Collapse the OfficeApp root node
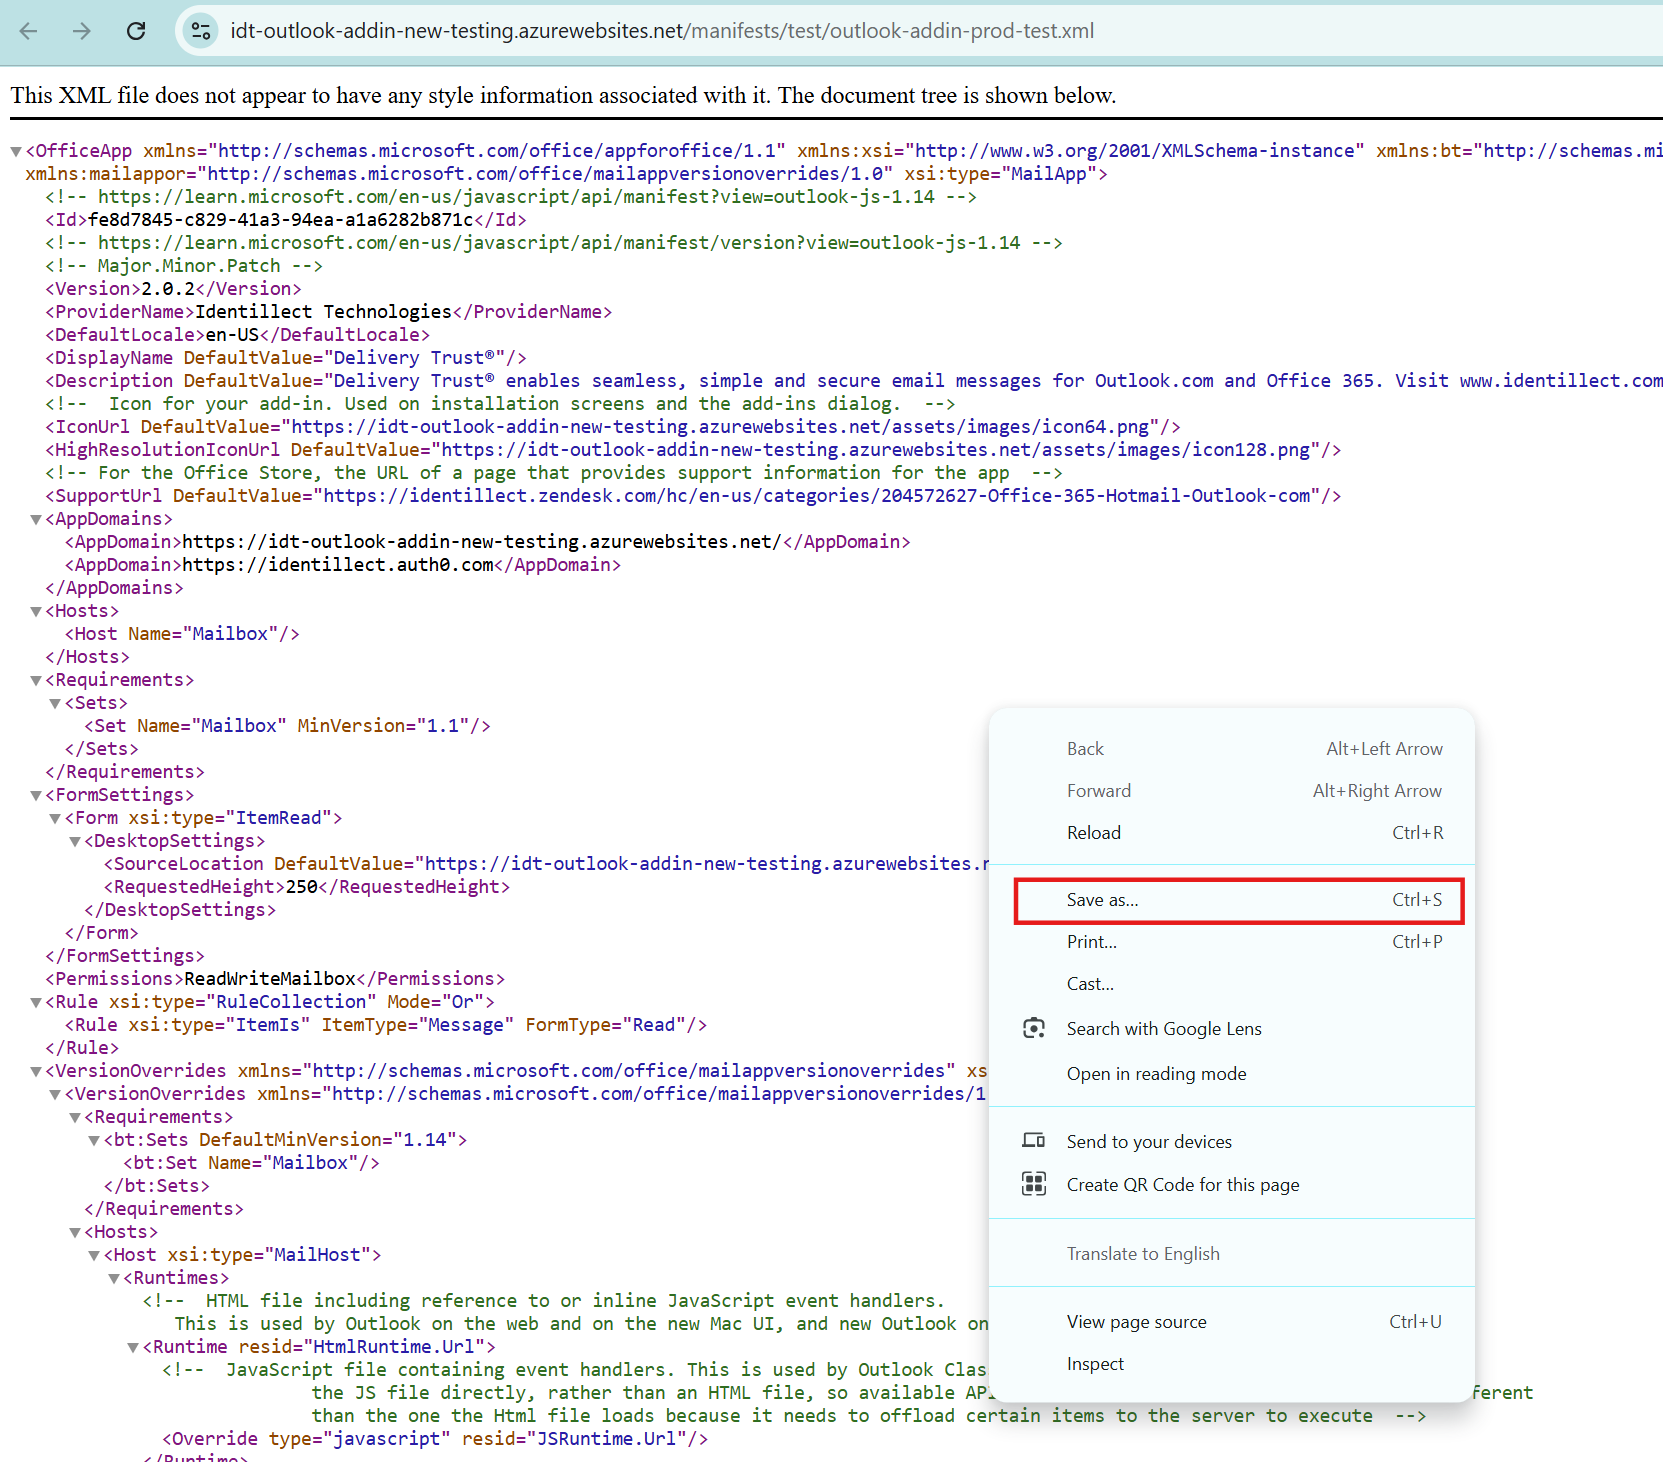This screenshot has height=1462, width=1663. click(x=16, y=152)
